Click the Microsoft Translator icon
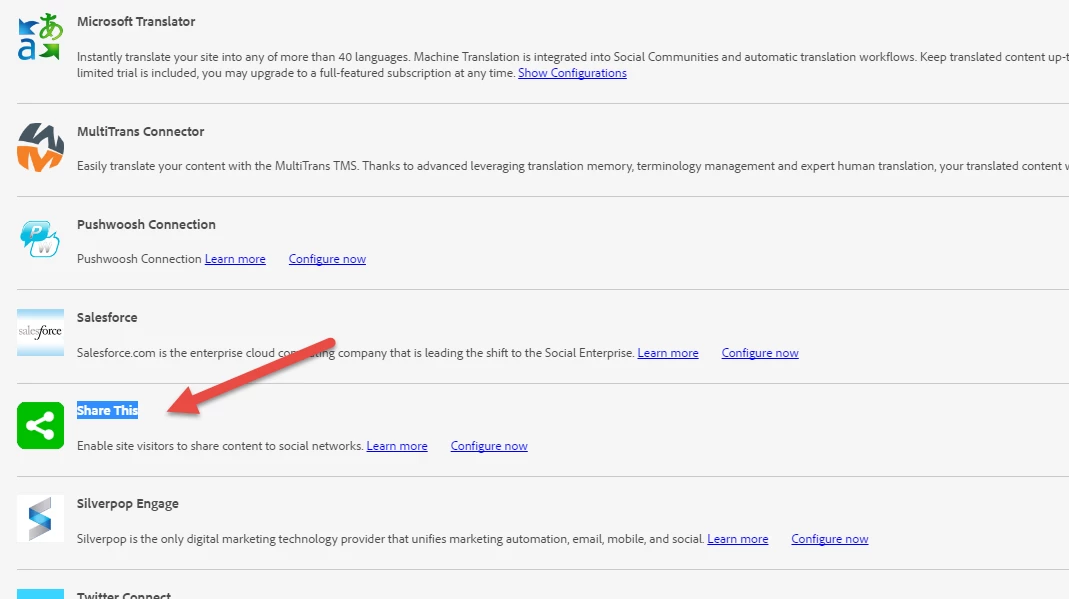1069x599 pixels. click(x=40, y=37)
